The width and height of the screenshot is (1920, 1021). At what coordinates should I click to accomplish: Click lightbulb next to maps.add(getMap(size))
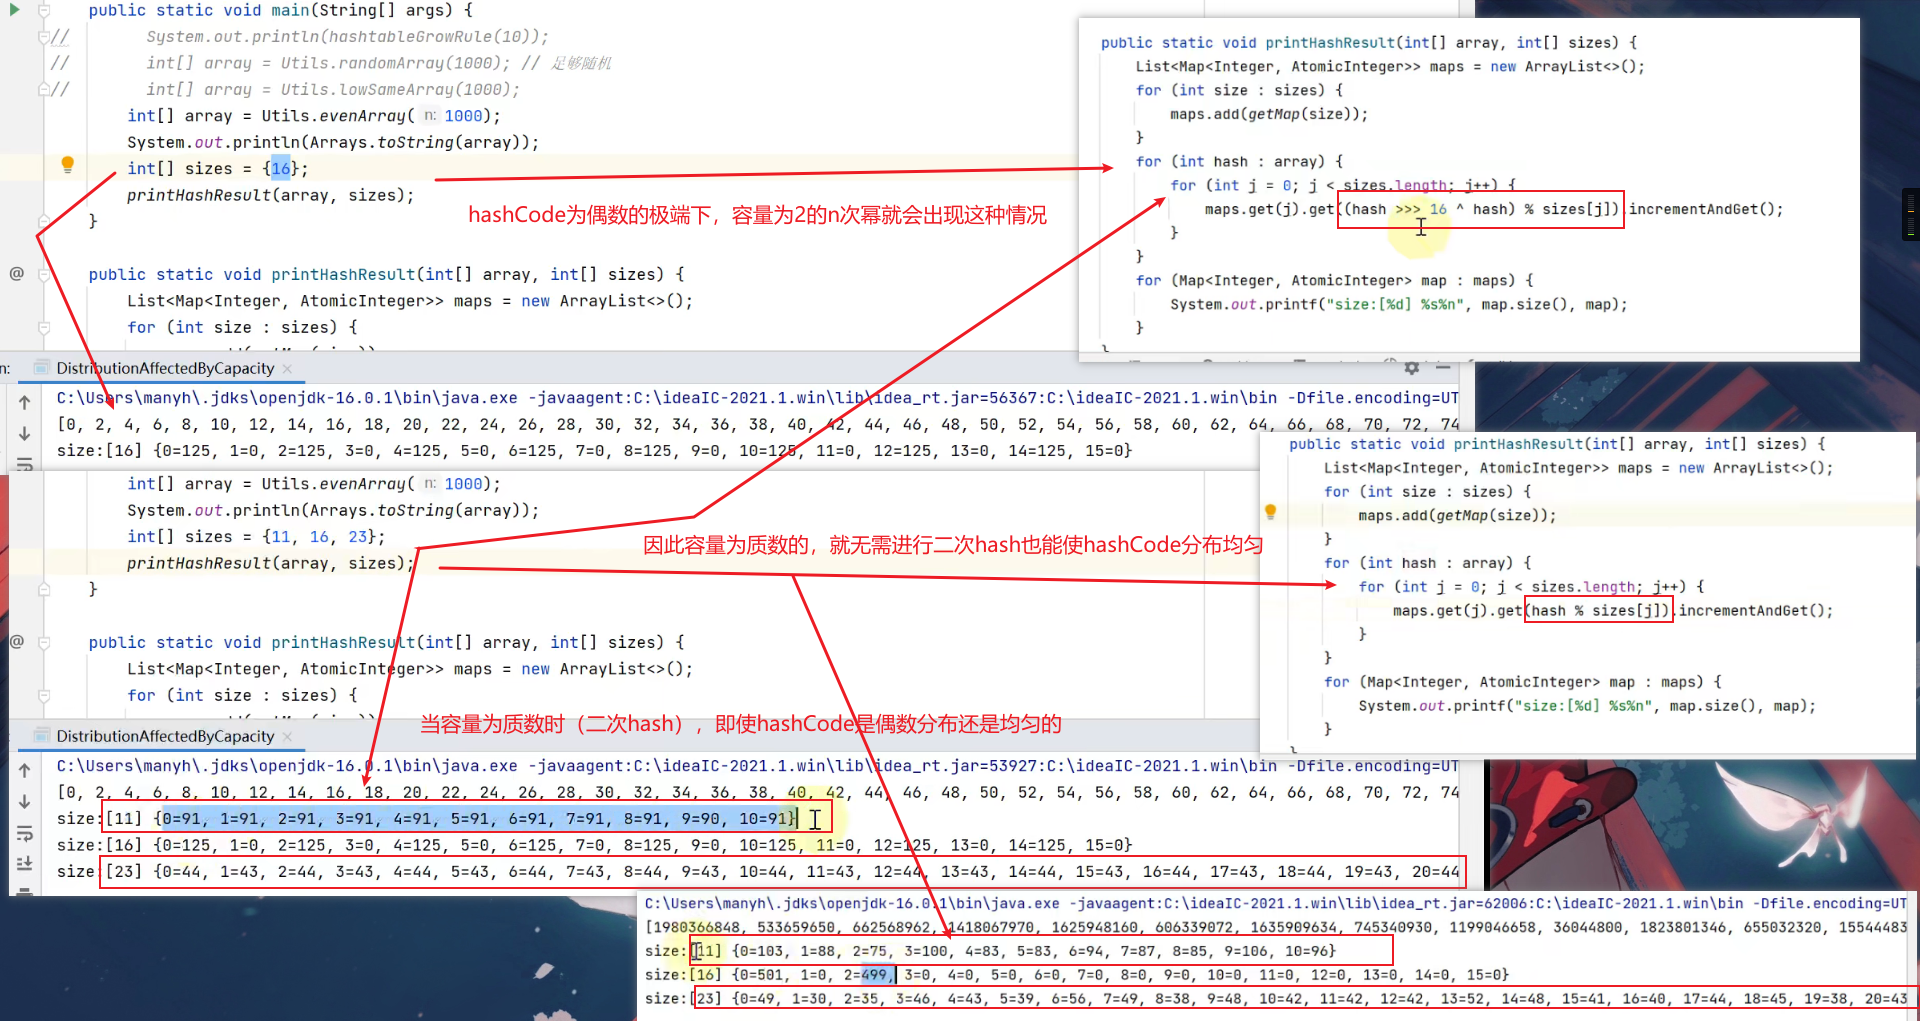[x=1270, y=512]
